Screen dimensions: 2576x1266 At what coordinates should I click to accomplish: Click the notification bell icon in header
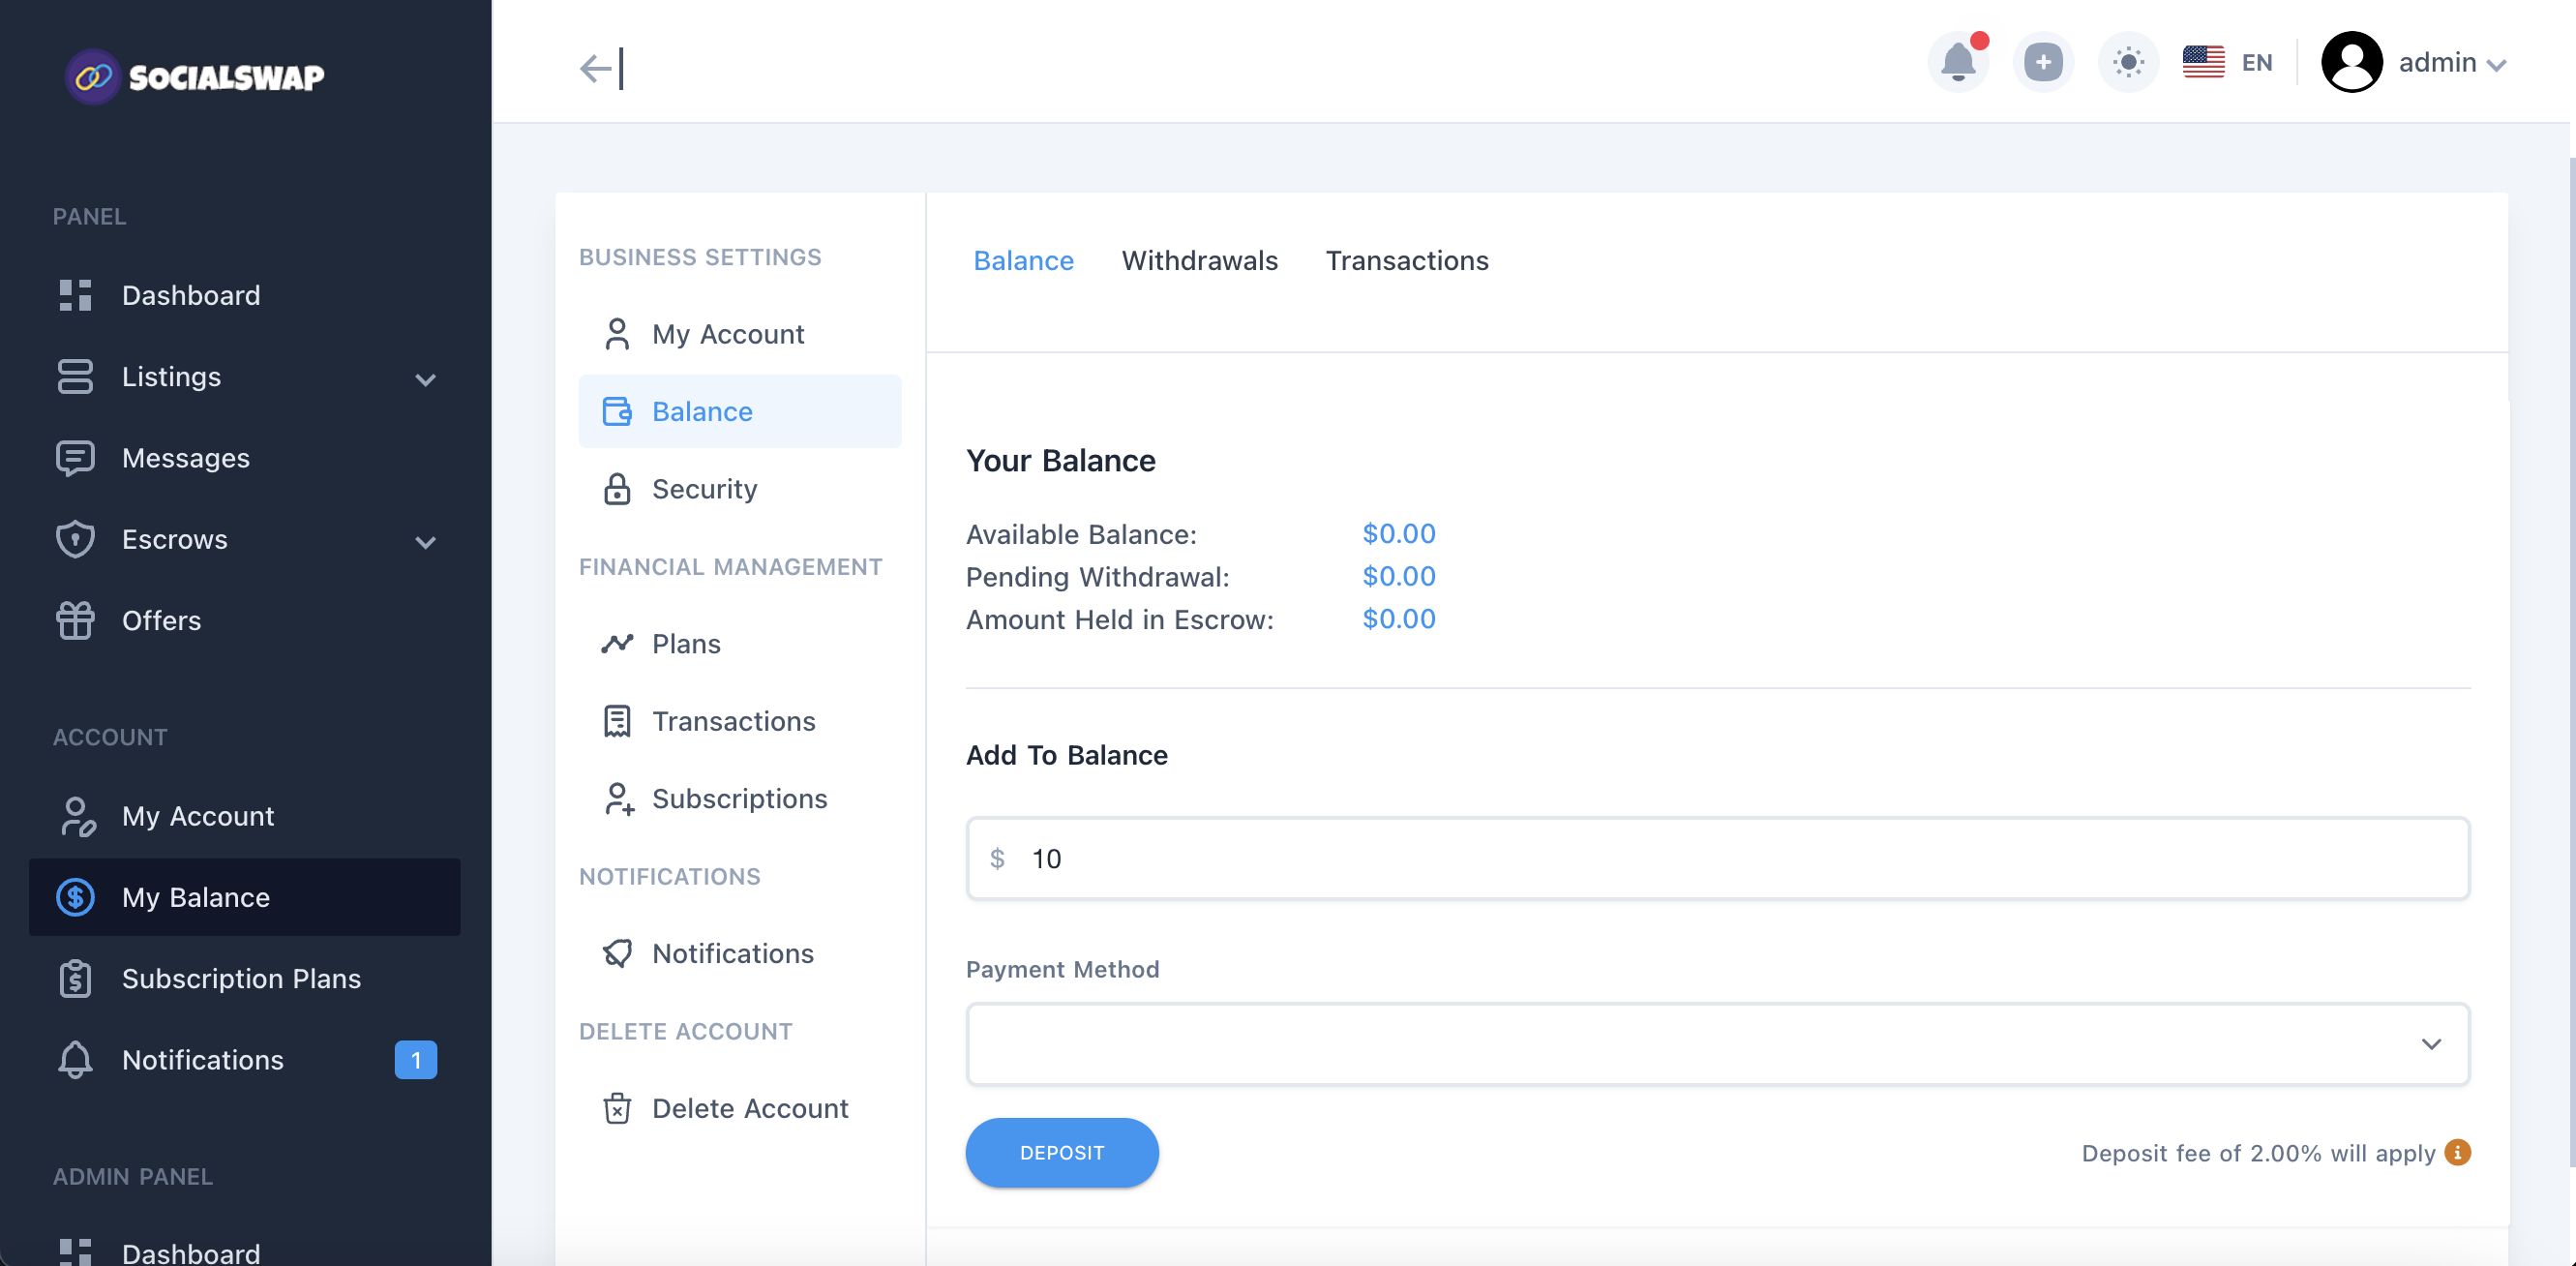(x=1957, y=63)
